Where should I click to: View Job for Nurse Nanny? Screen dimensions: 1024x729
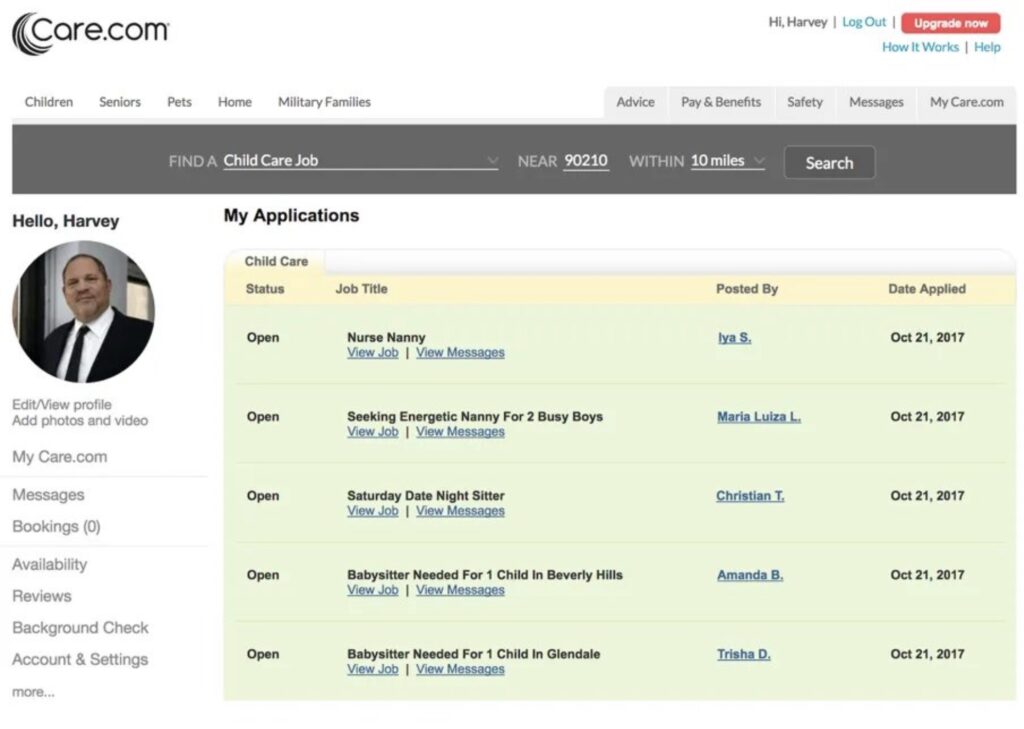[x=373, y=353]
